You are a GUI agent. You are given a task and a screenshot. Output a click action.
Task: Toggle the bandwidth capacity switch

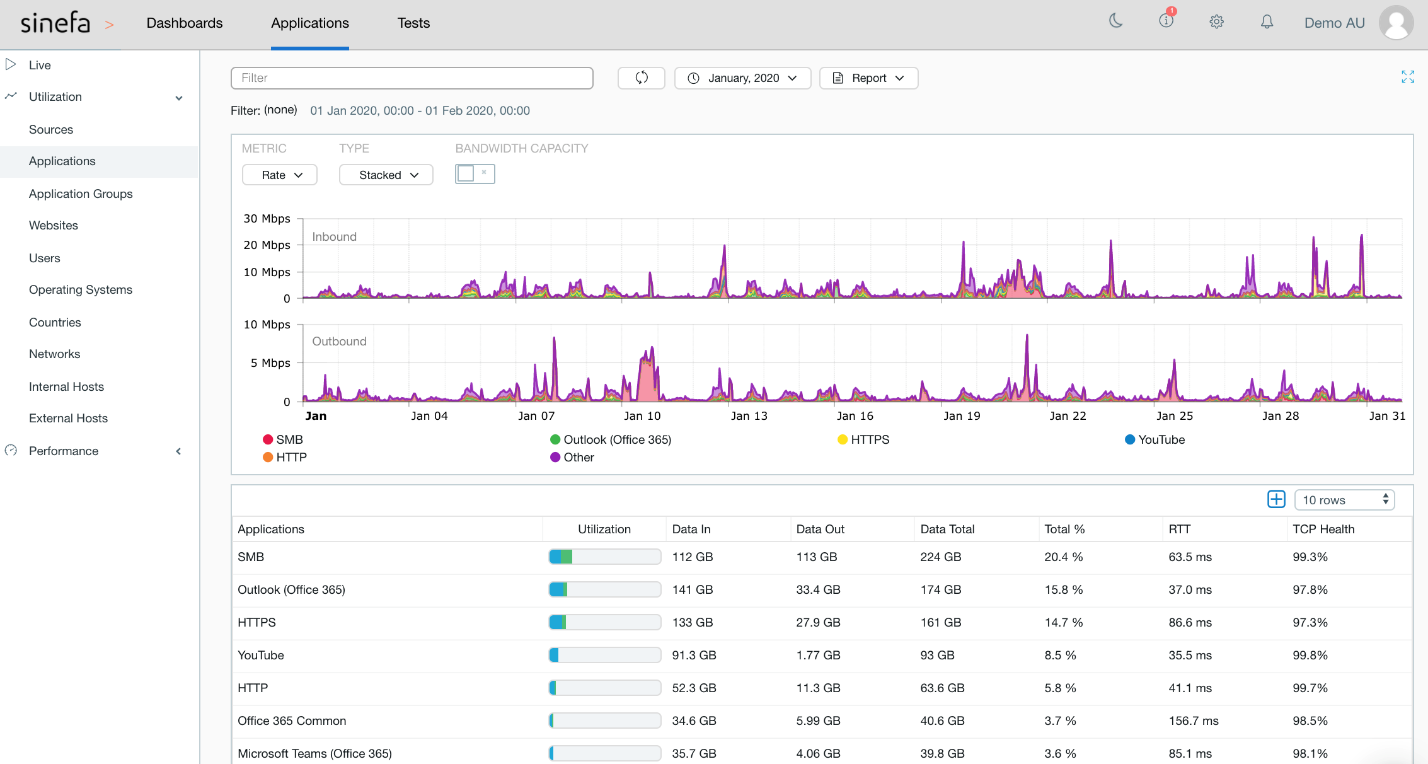[x=474, y=174]
